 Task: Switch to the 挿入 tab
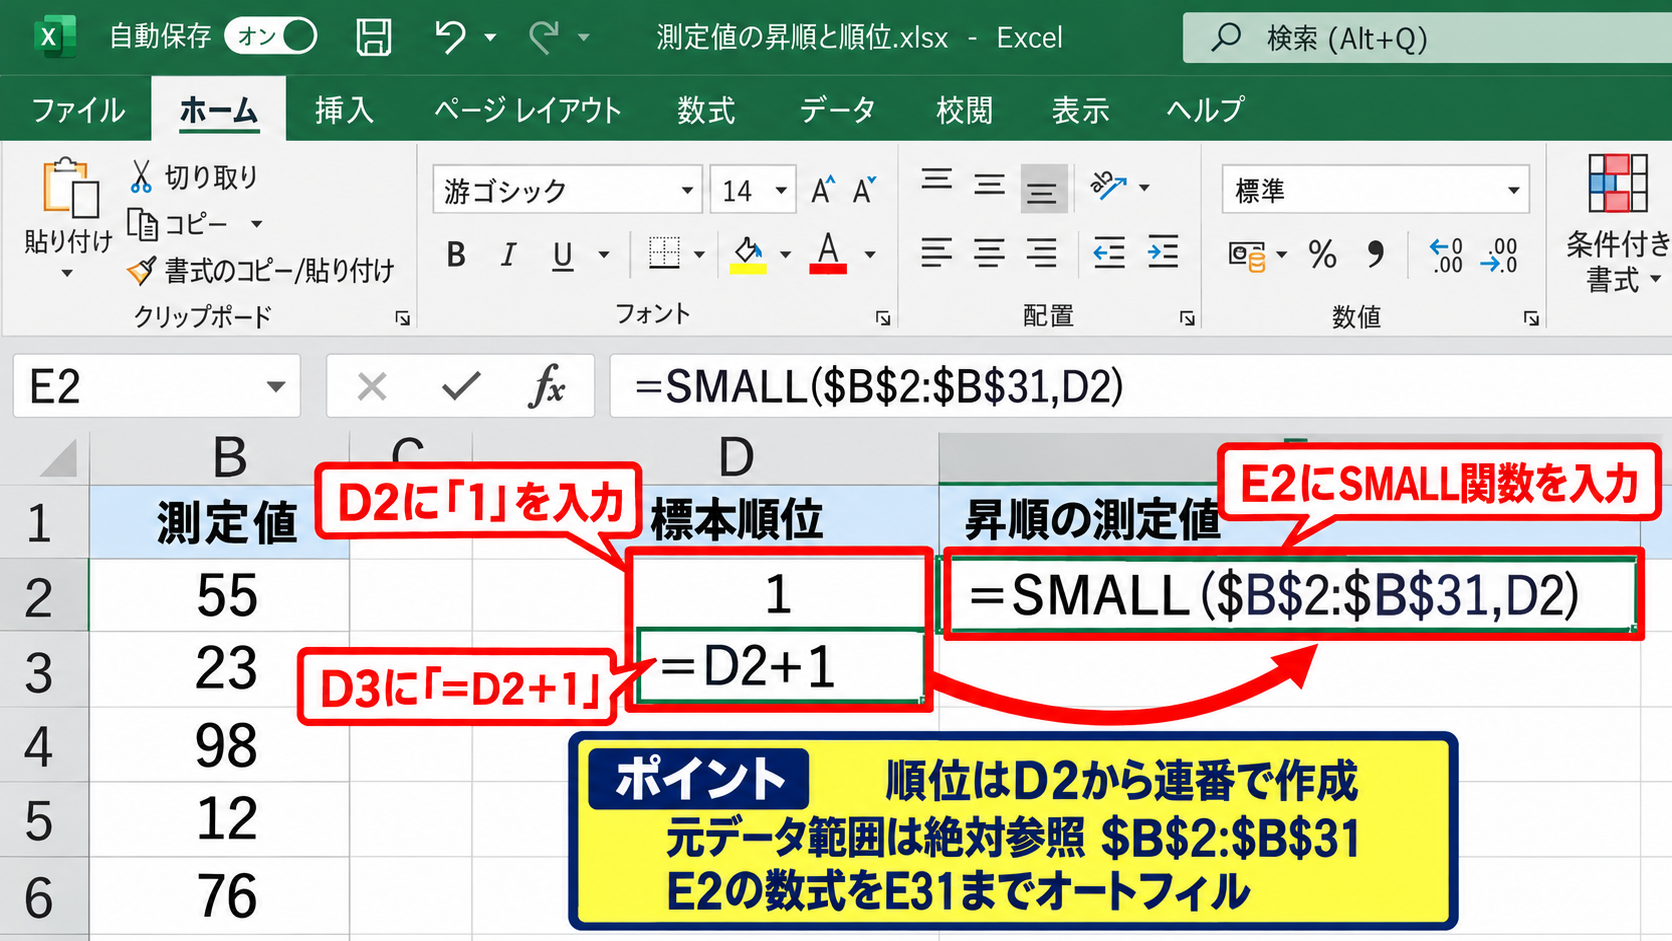tap(344, 109)
